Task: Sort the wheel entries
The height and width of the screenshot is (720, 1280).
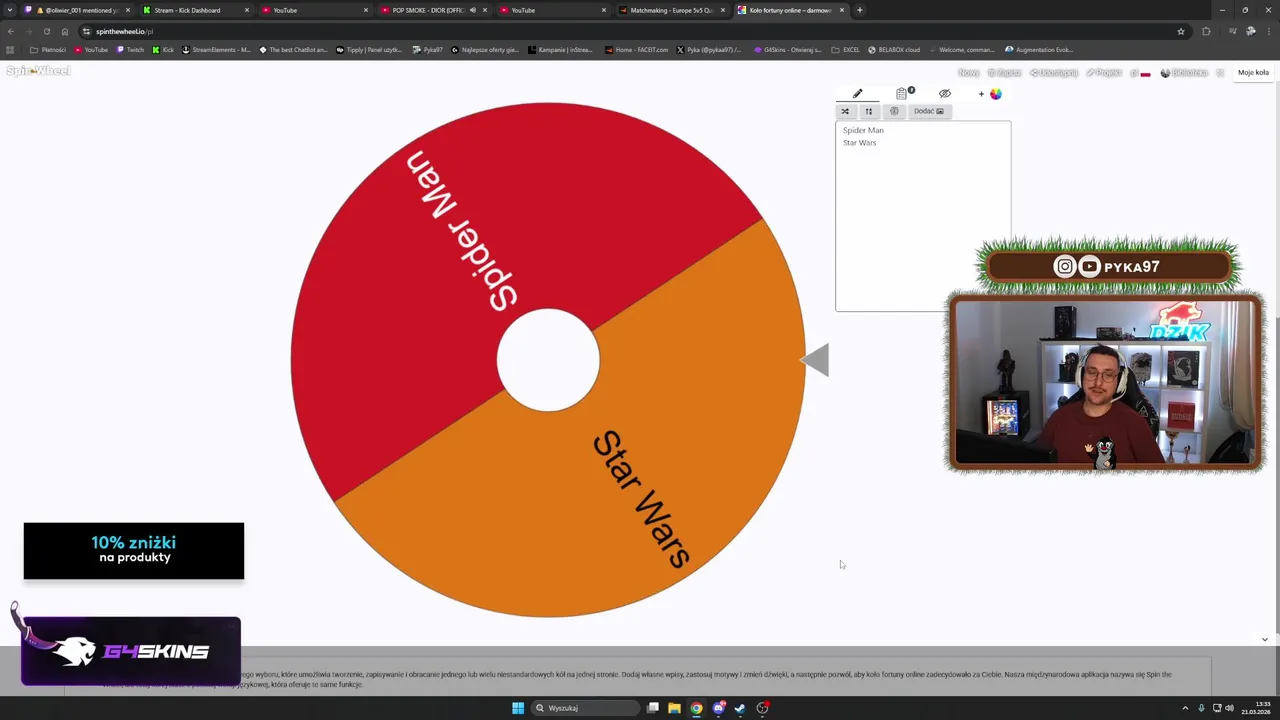Action: click(x=868, y=111)
